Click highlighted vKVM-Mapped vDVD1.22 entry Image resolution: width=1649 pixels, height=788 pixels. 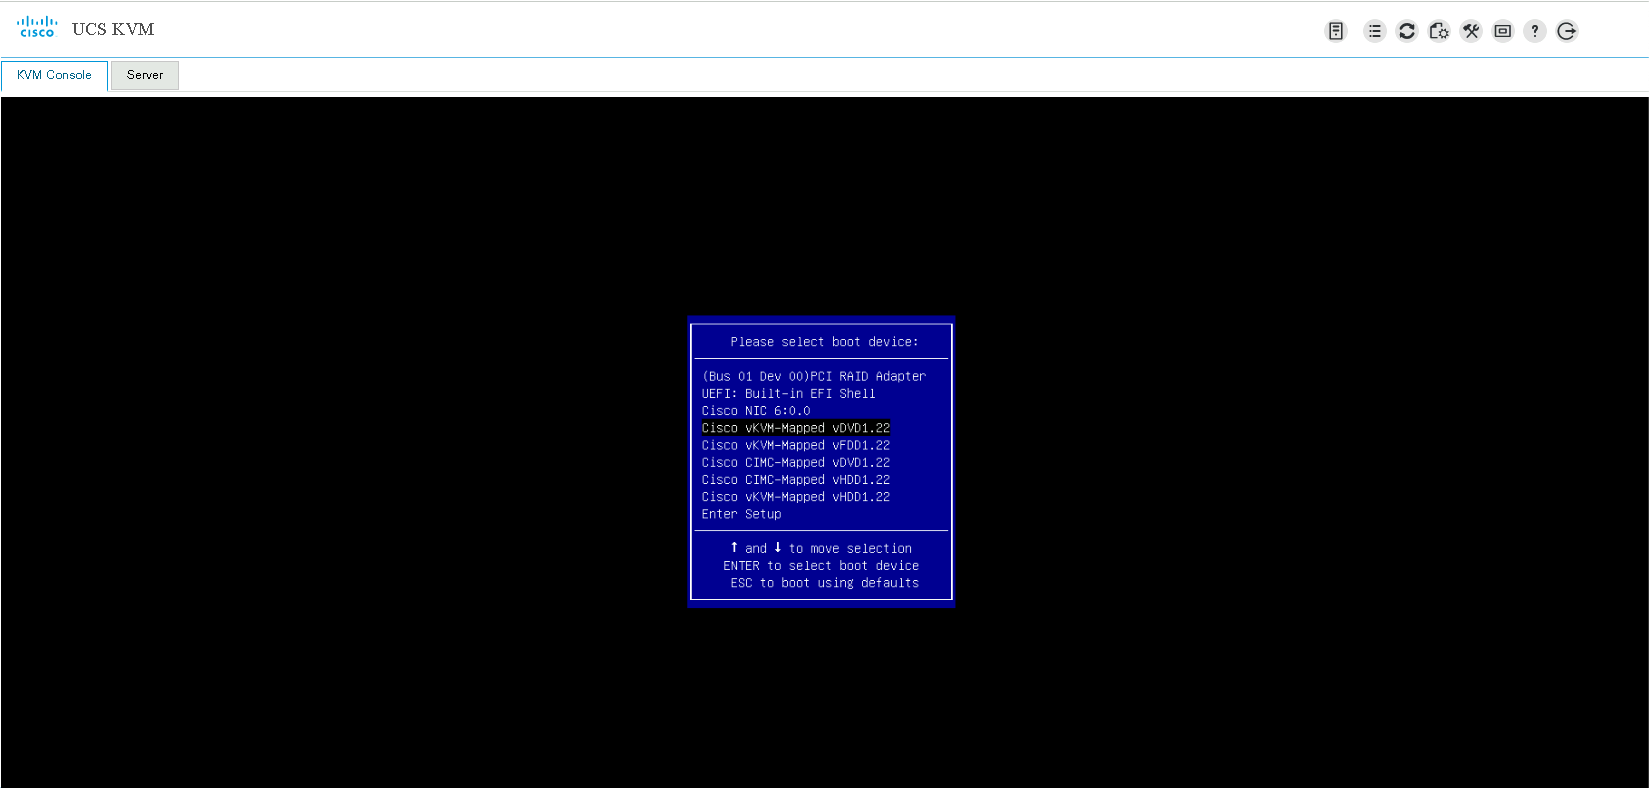point(795,428)
